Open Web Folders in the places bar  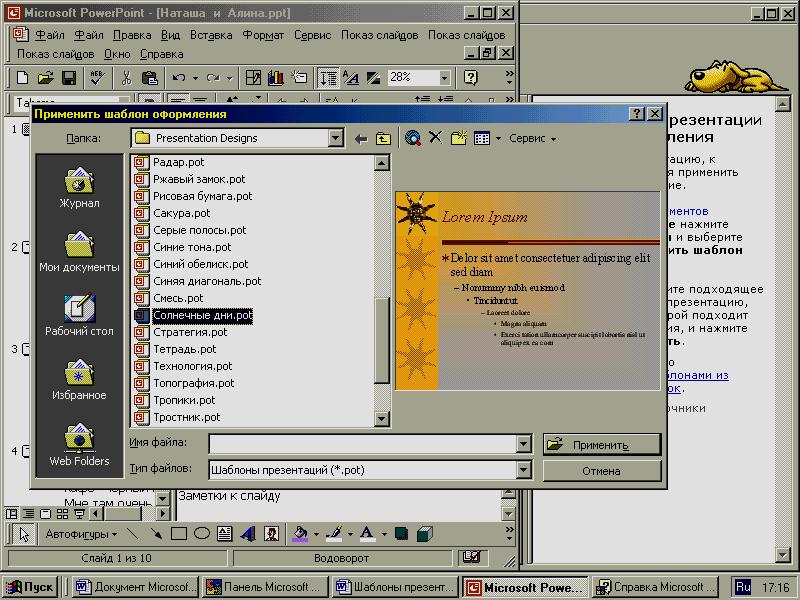pos(79,443)
